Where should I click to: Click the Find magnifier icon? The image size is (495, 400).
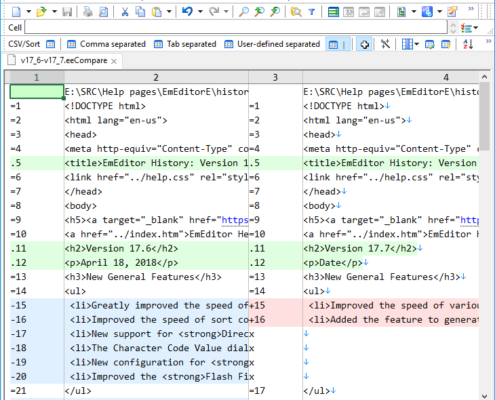tap(244, 12)
